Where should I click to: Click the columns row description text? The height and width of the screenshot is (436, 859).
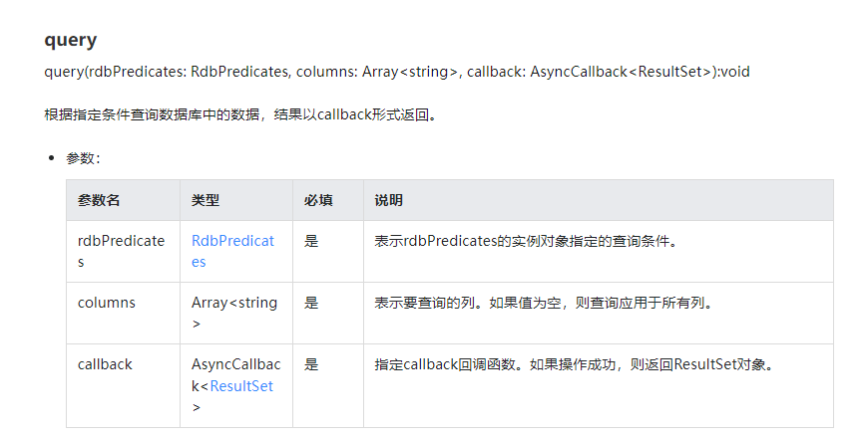[x=544, y=303]
